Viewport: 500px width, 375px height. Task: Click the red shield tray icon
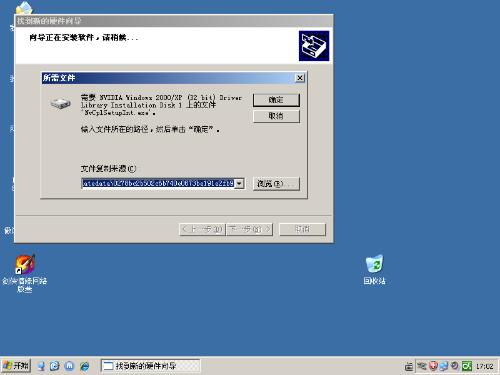(433, 366)
